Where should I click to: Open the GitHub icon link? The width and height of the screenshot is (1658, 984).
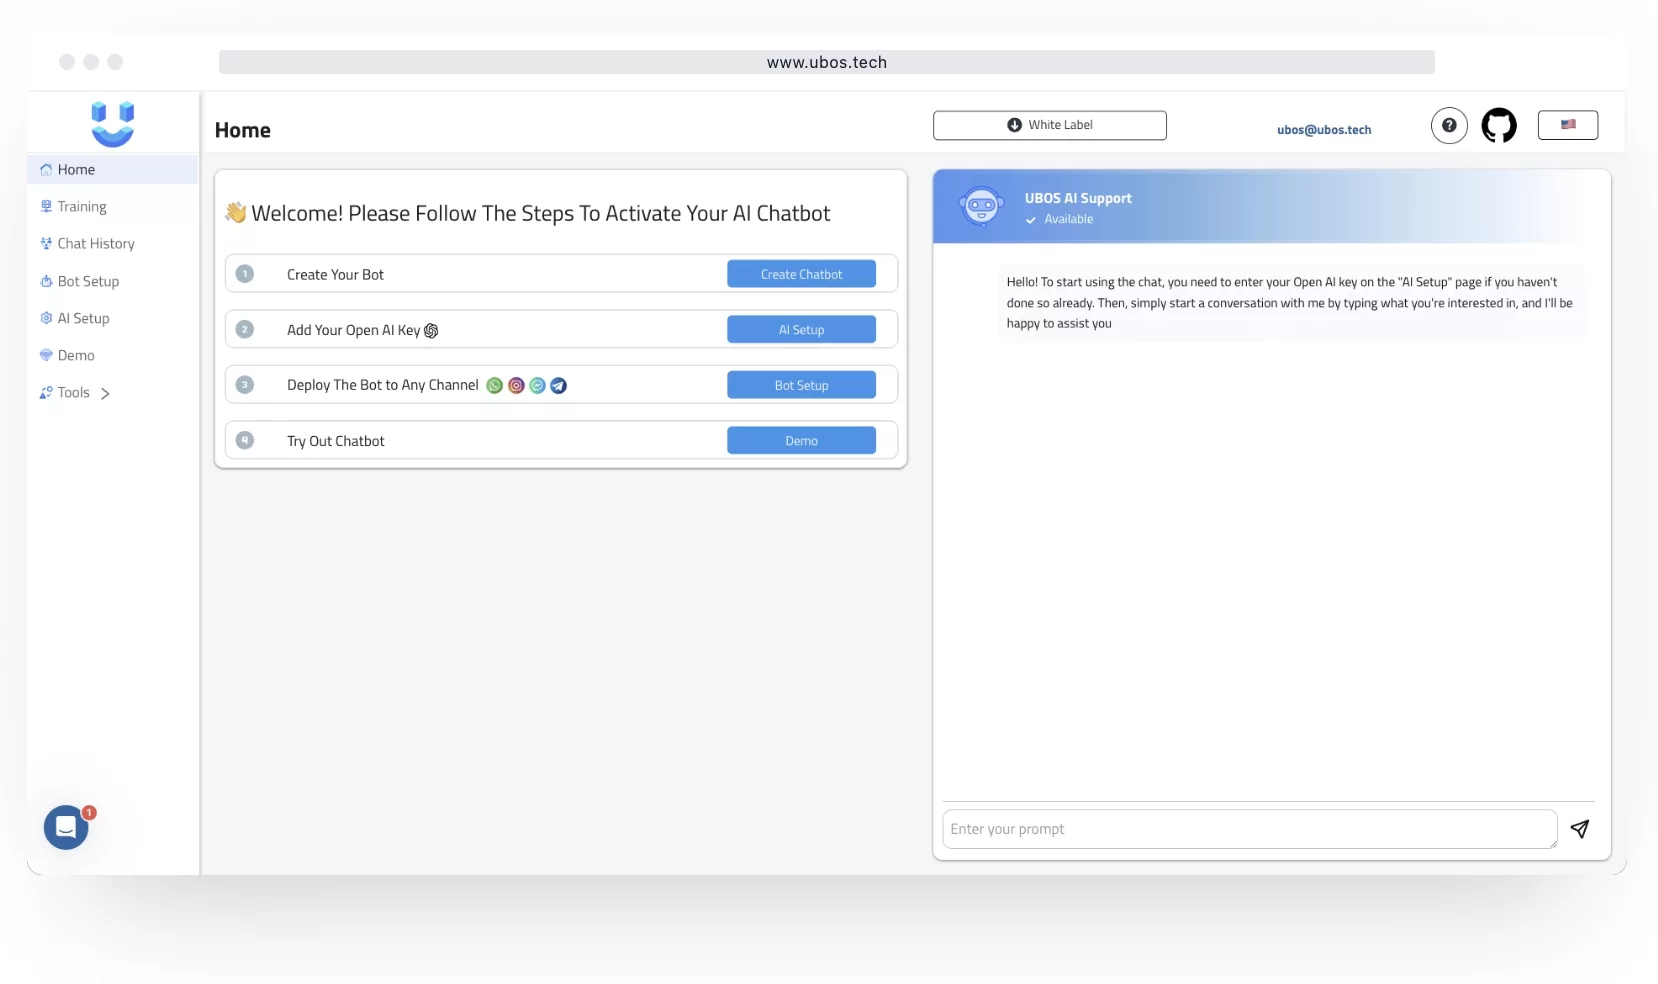pos(1499,126)
